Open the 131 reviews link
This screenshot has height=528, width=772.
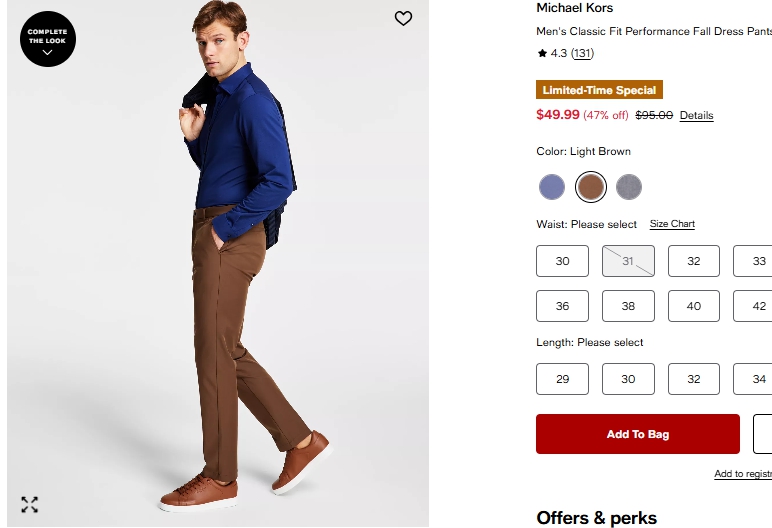point(582,54)
